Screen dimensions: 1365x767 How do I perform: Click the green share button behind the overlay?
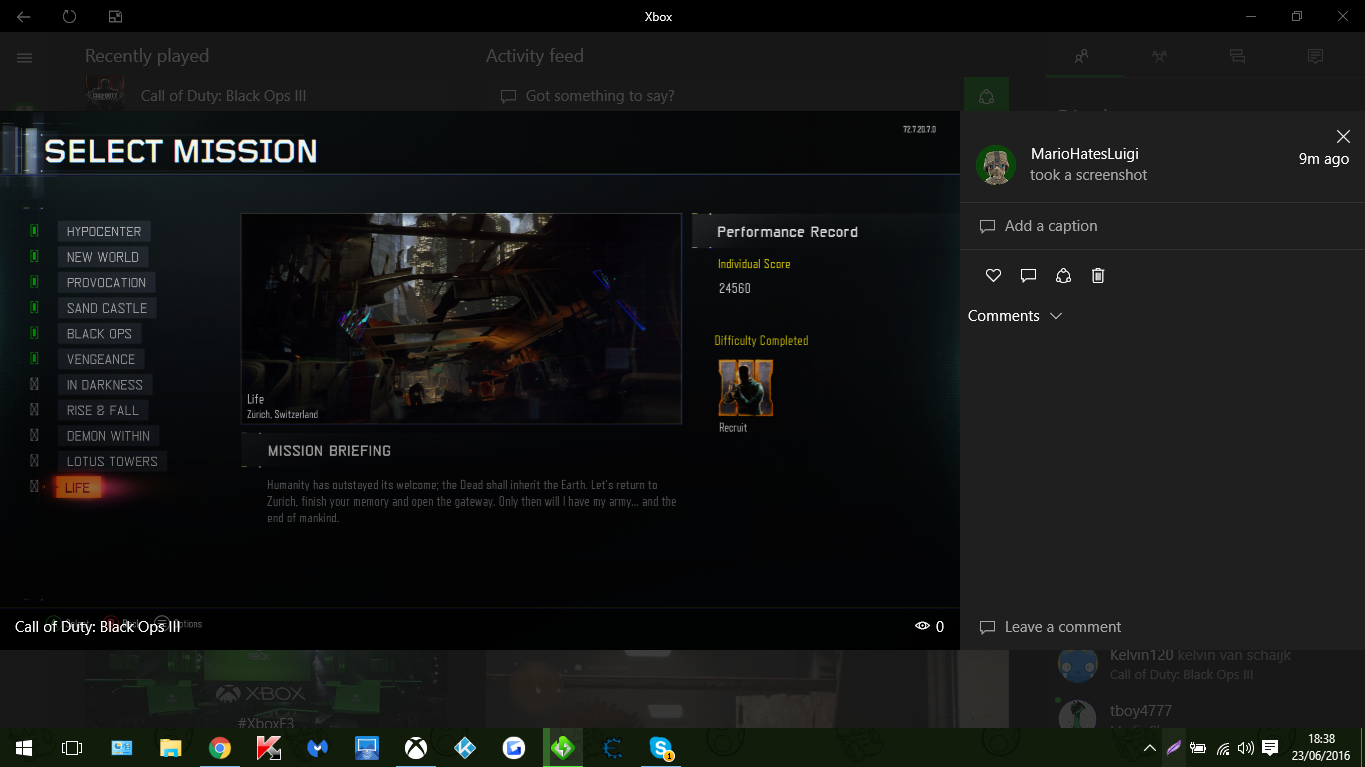986,95
